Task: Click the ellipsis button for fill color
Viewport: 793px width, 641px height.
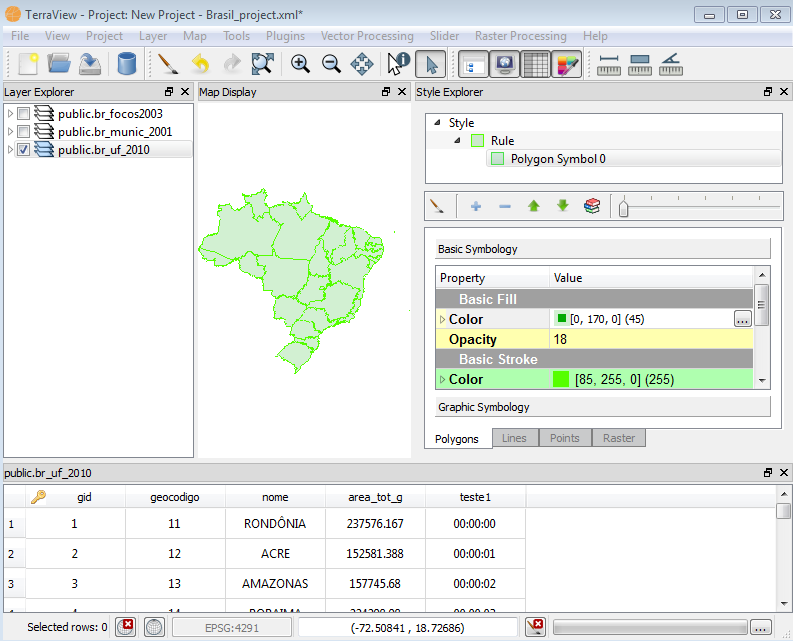Action: click(x=741, y=319)
